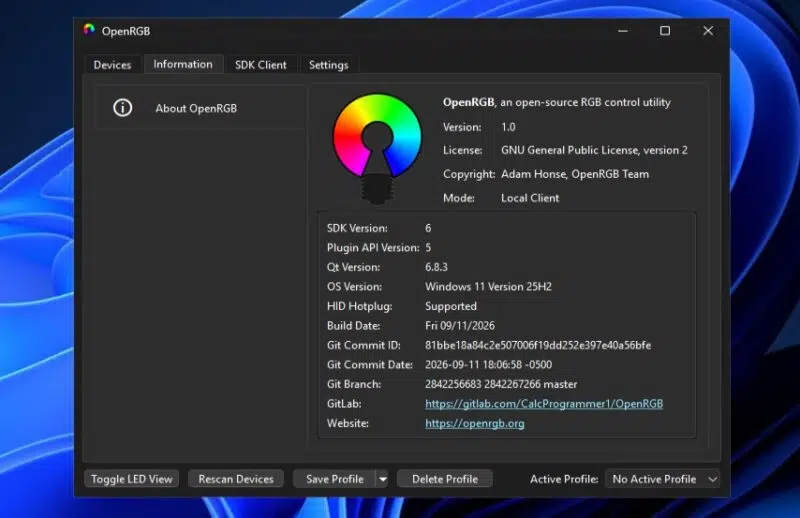Open the Active Profile dropdown

point(663,479)
